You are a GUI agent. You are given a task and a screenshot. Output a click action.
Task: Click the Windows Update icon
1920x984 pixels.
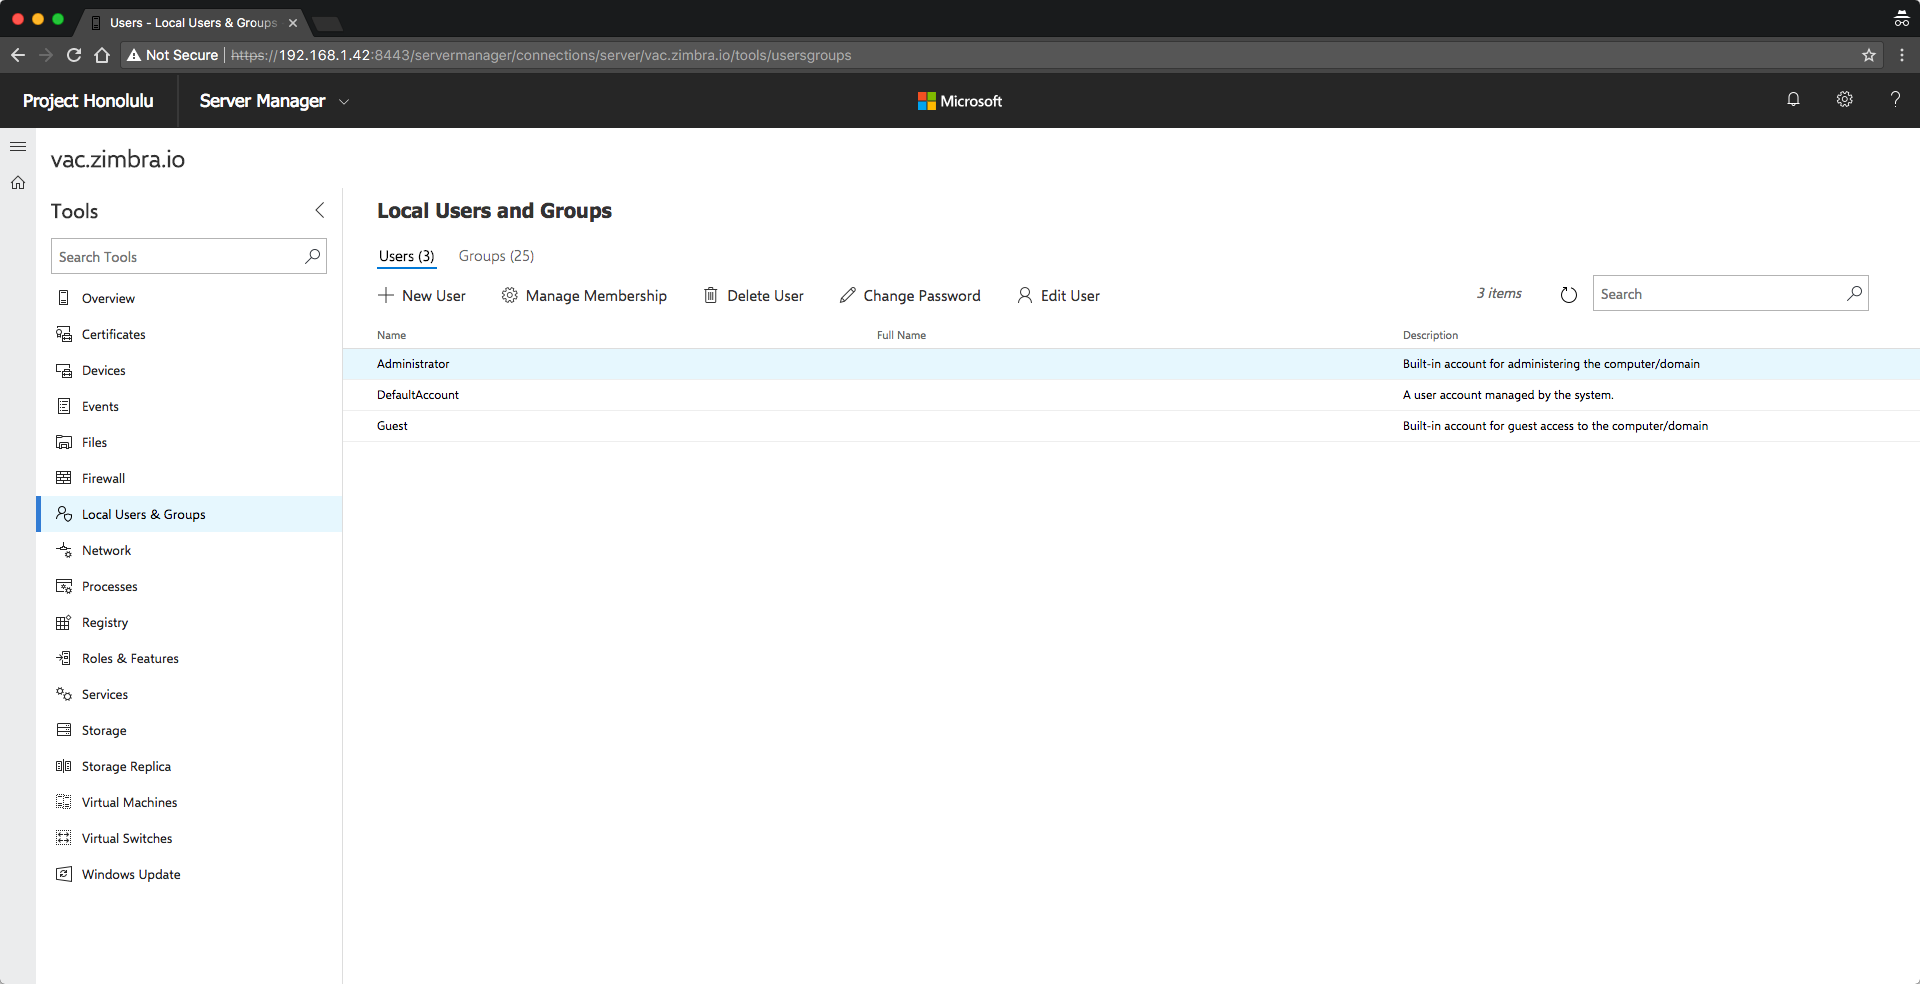coord(64,874)
